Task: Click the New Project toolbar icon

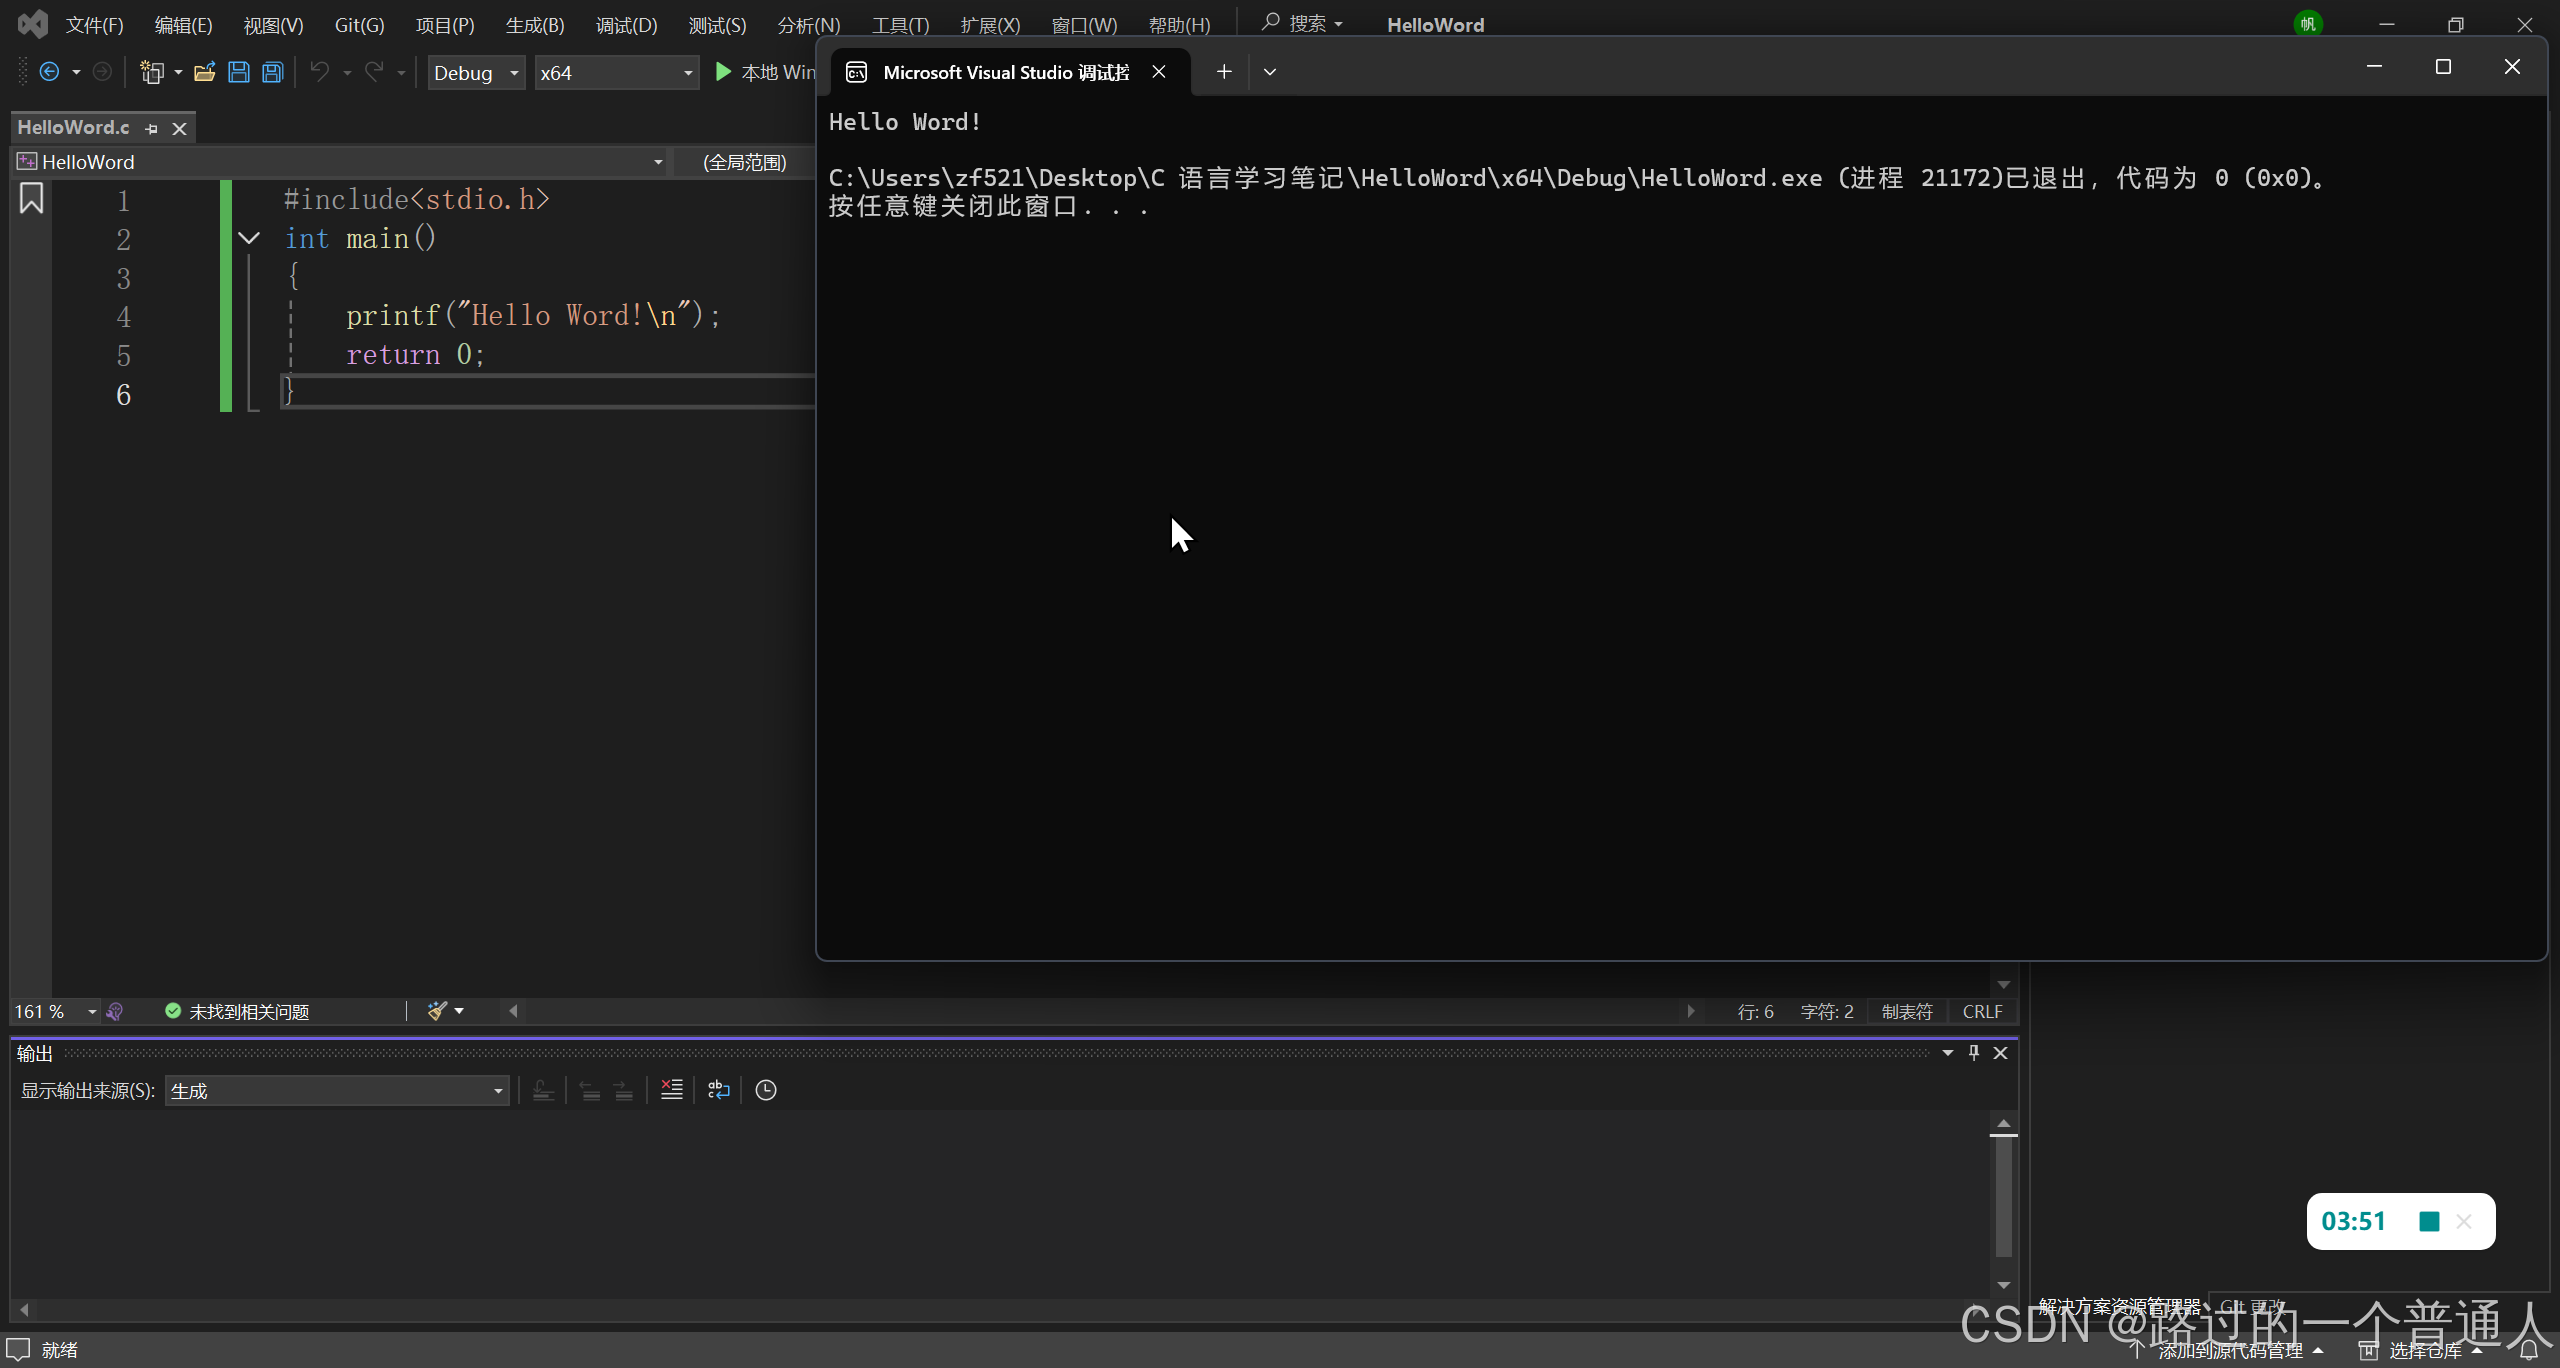Action: [152, 72]
